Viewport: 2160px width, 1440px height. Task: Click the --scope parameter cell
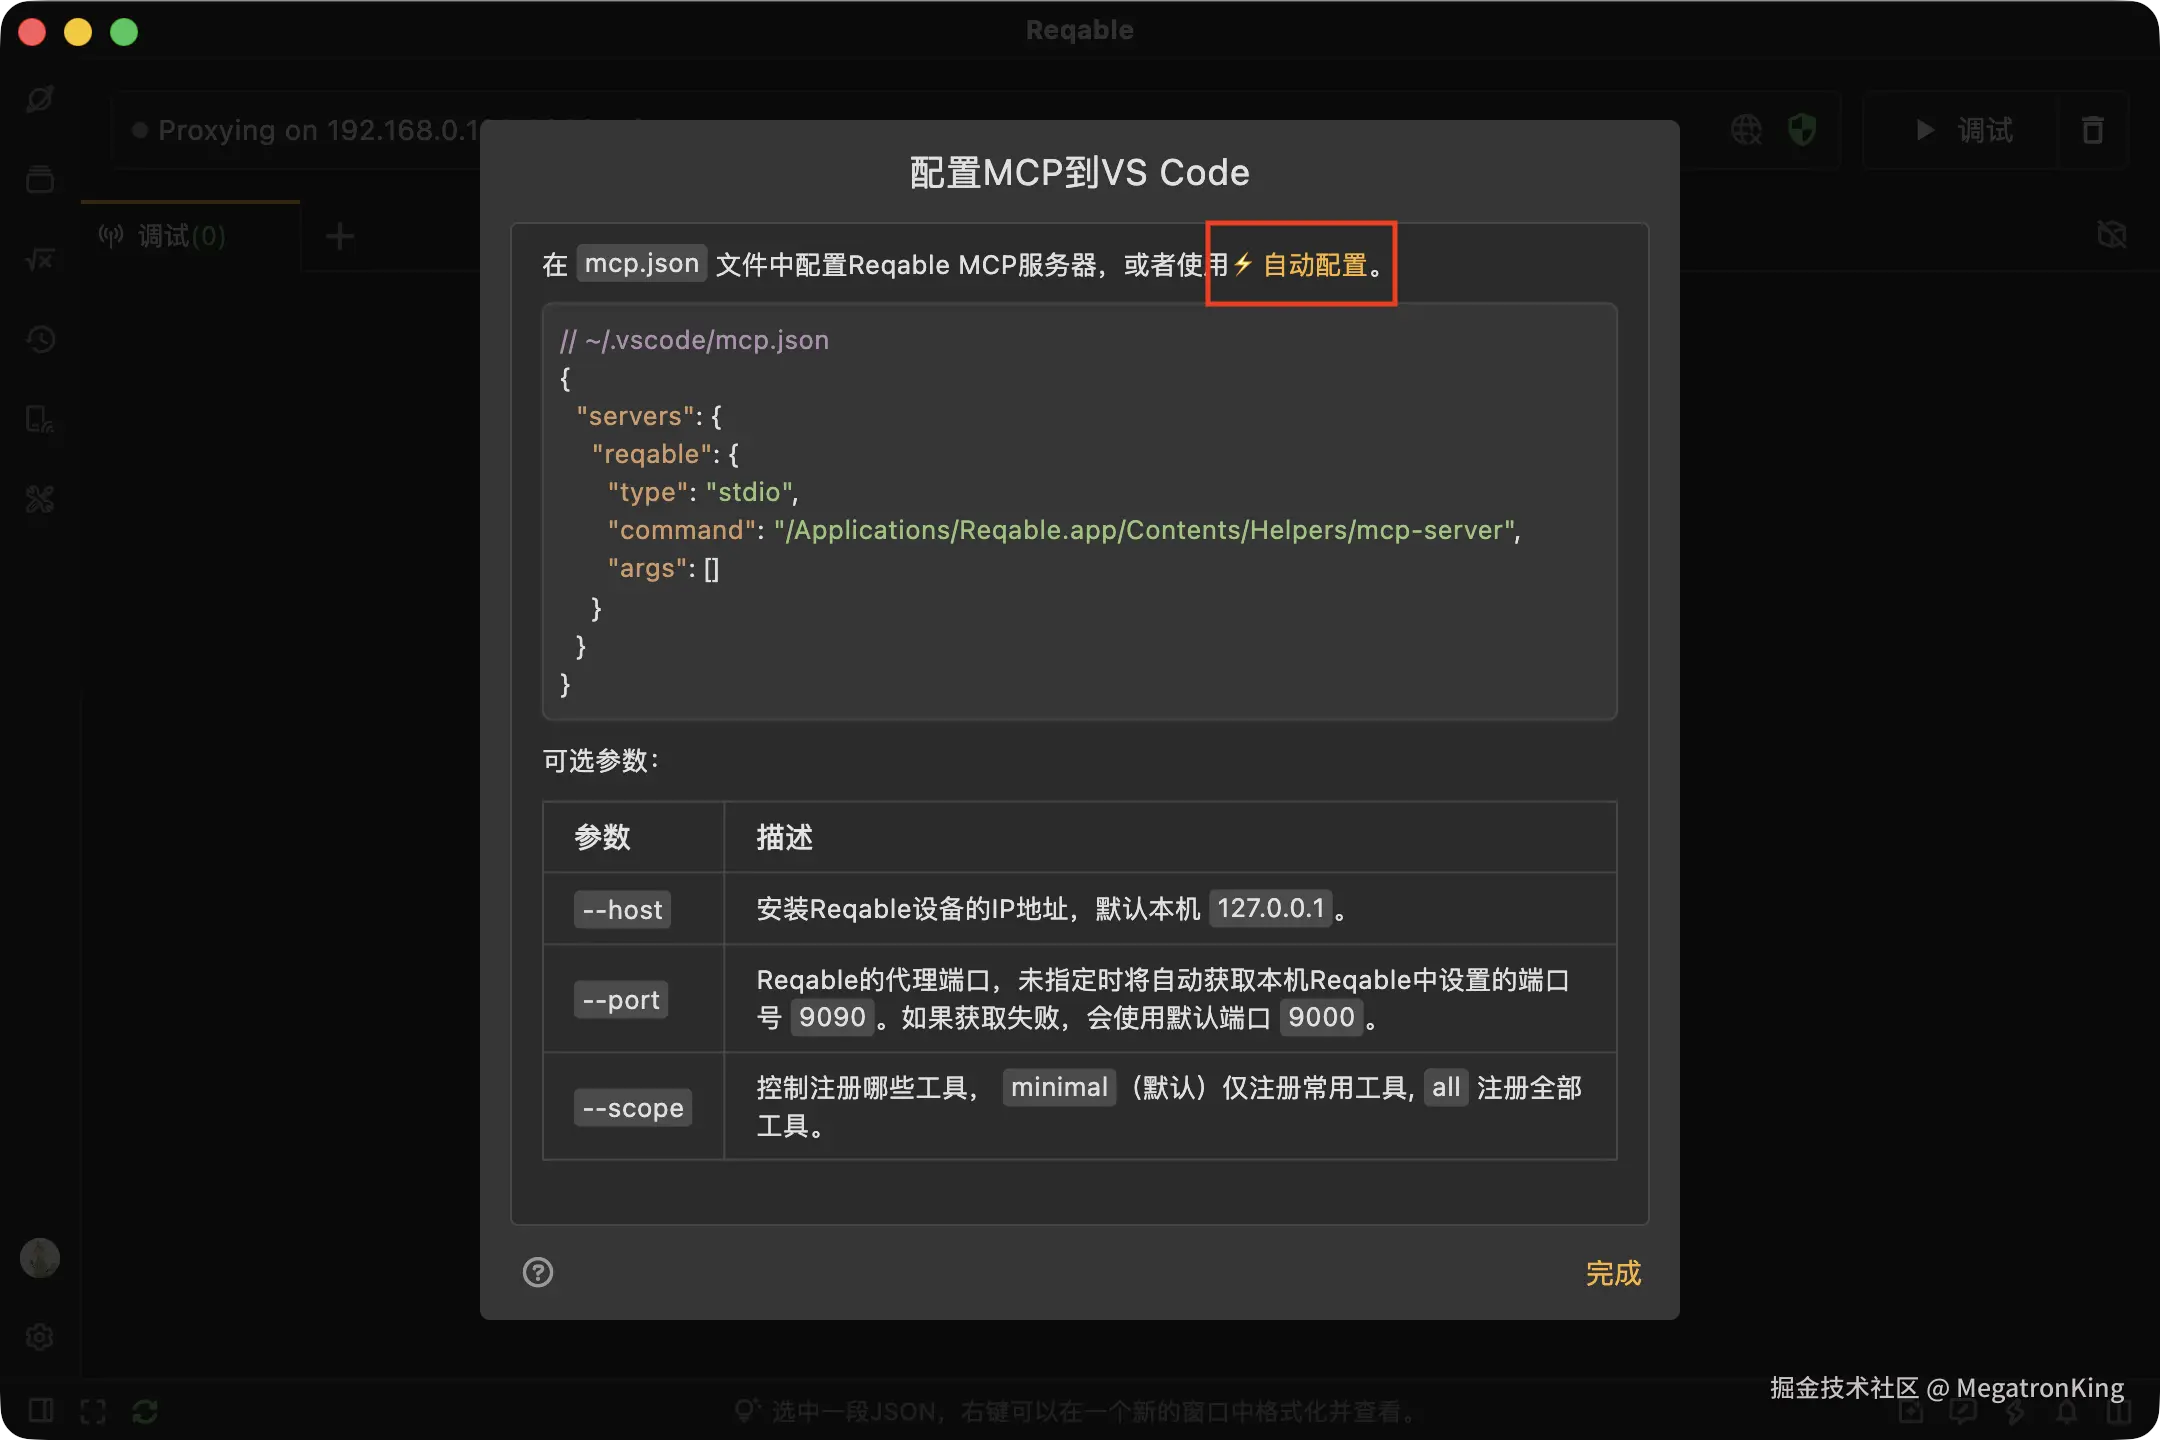click(633, 1107)
